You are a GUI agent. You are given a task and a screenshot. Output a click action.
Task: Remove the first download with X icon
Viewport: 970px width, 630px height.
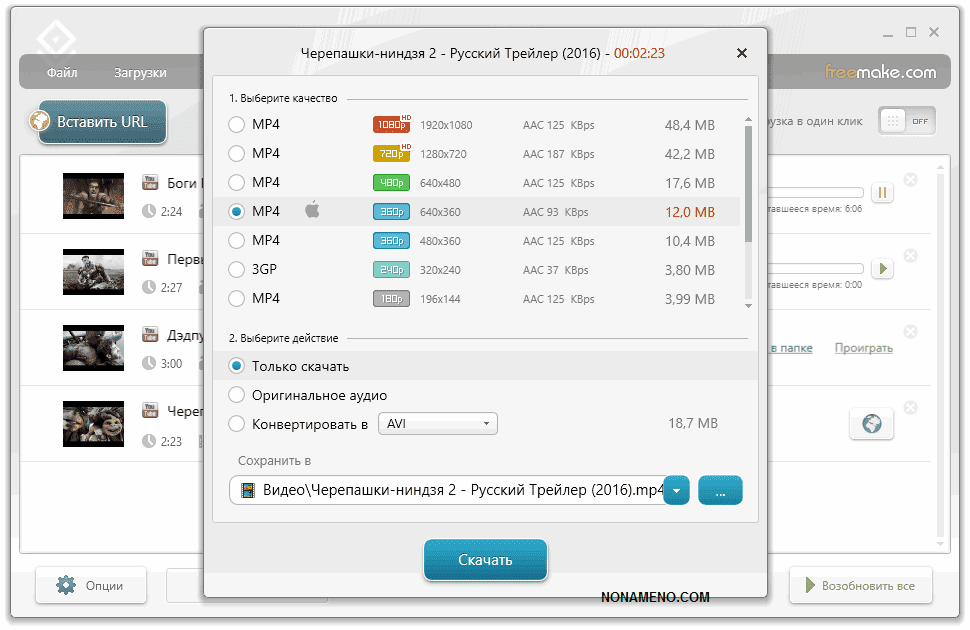910,180
